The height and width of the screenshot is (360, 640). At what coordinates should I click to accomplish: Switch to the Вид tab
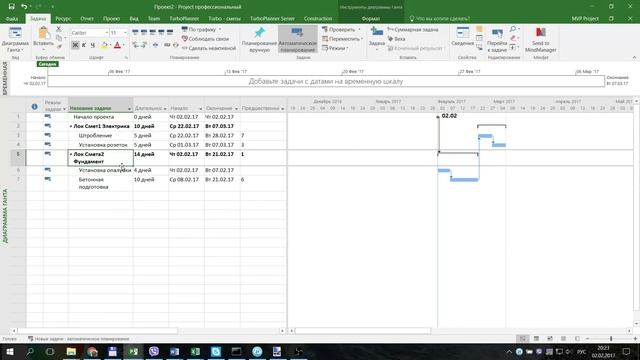134,18
